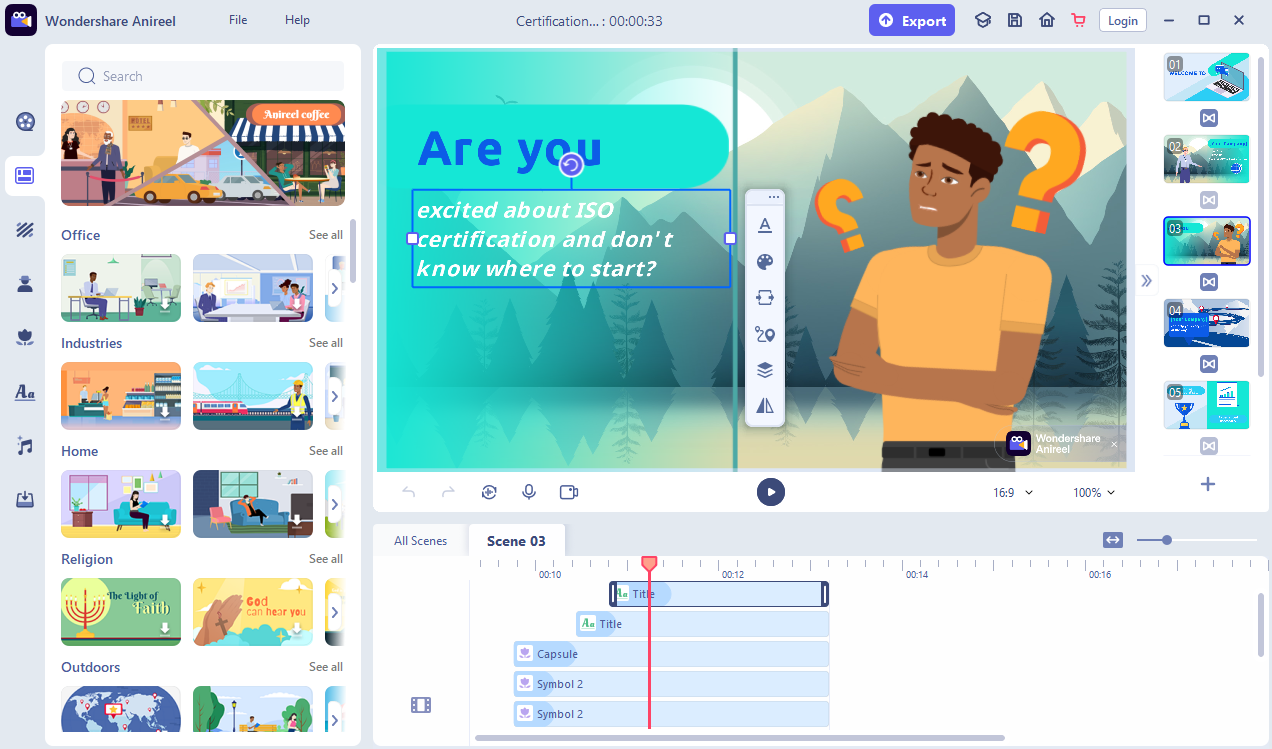Open the props lotus sidebar icon

[x=25, y=338]
